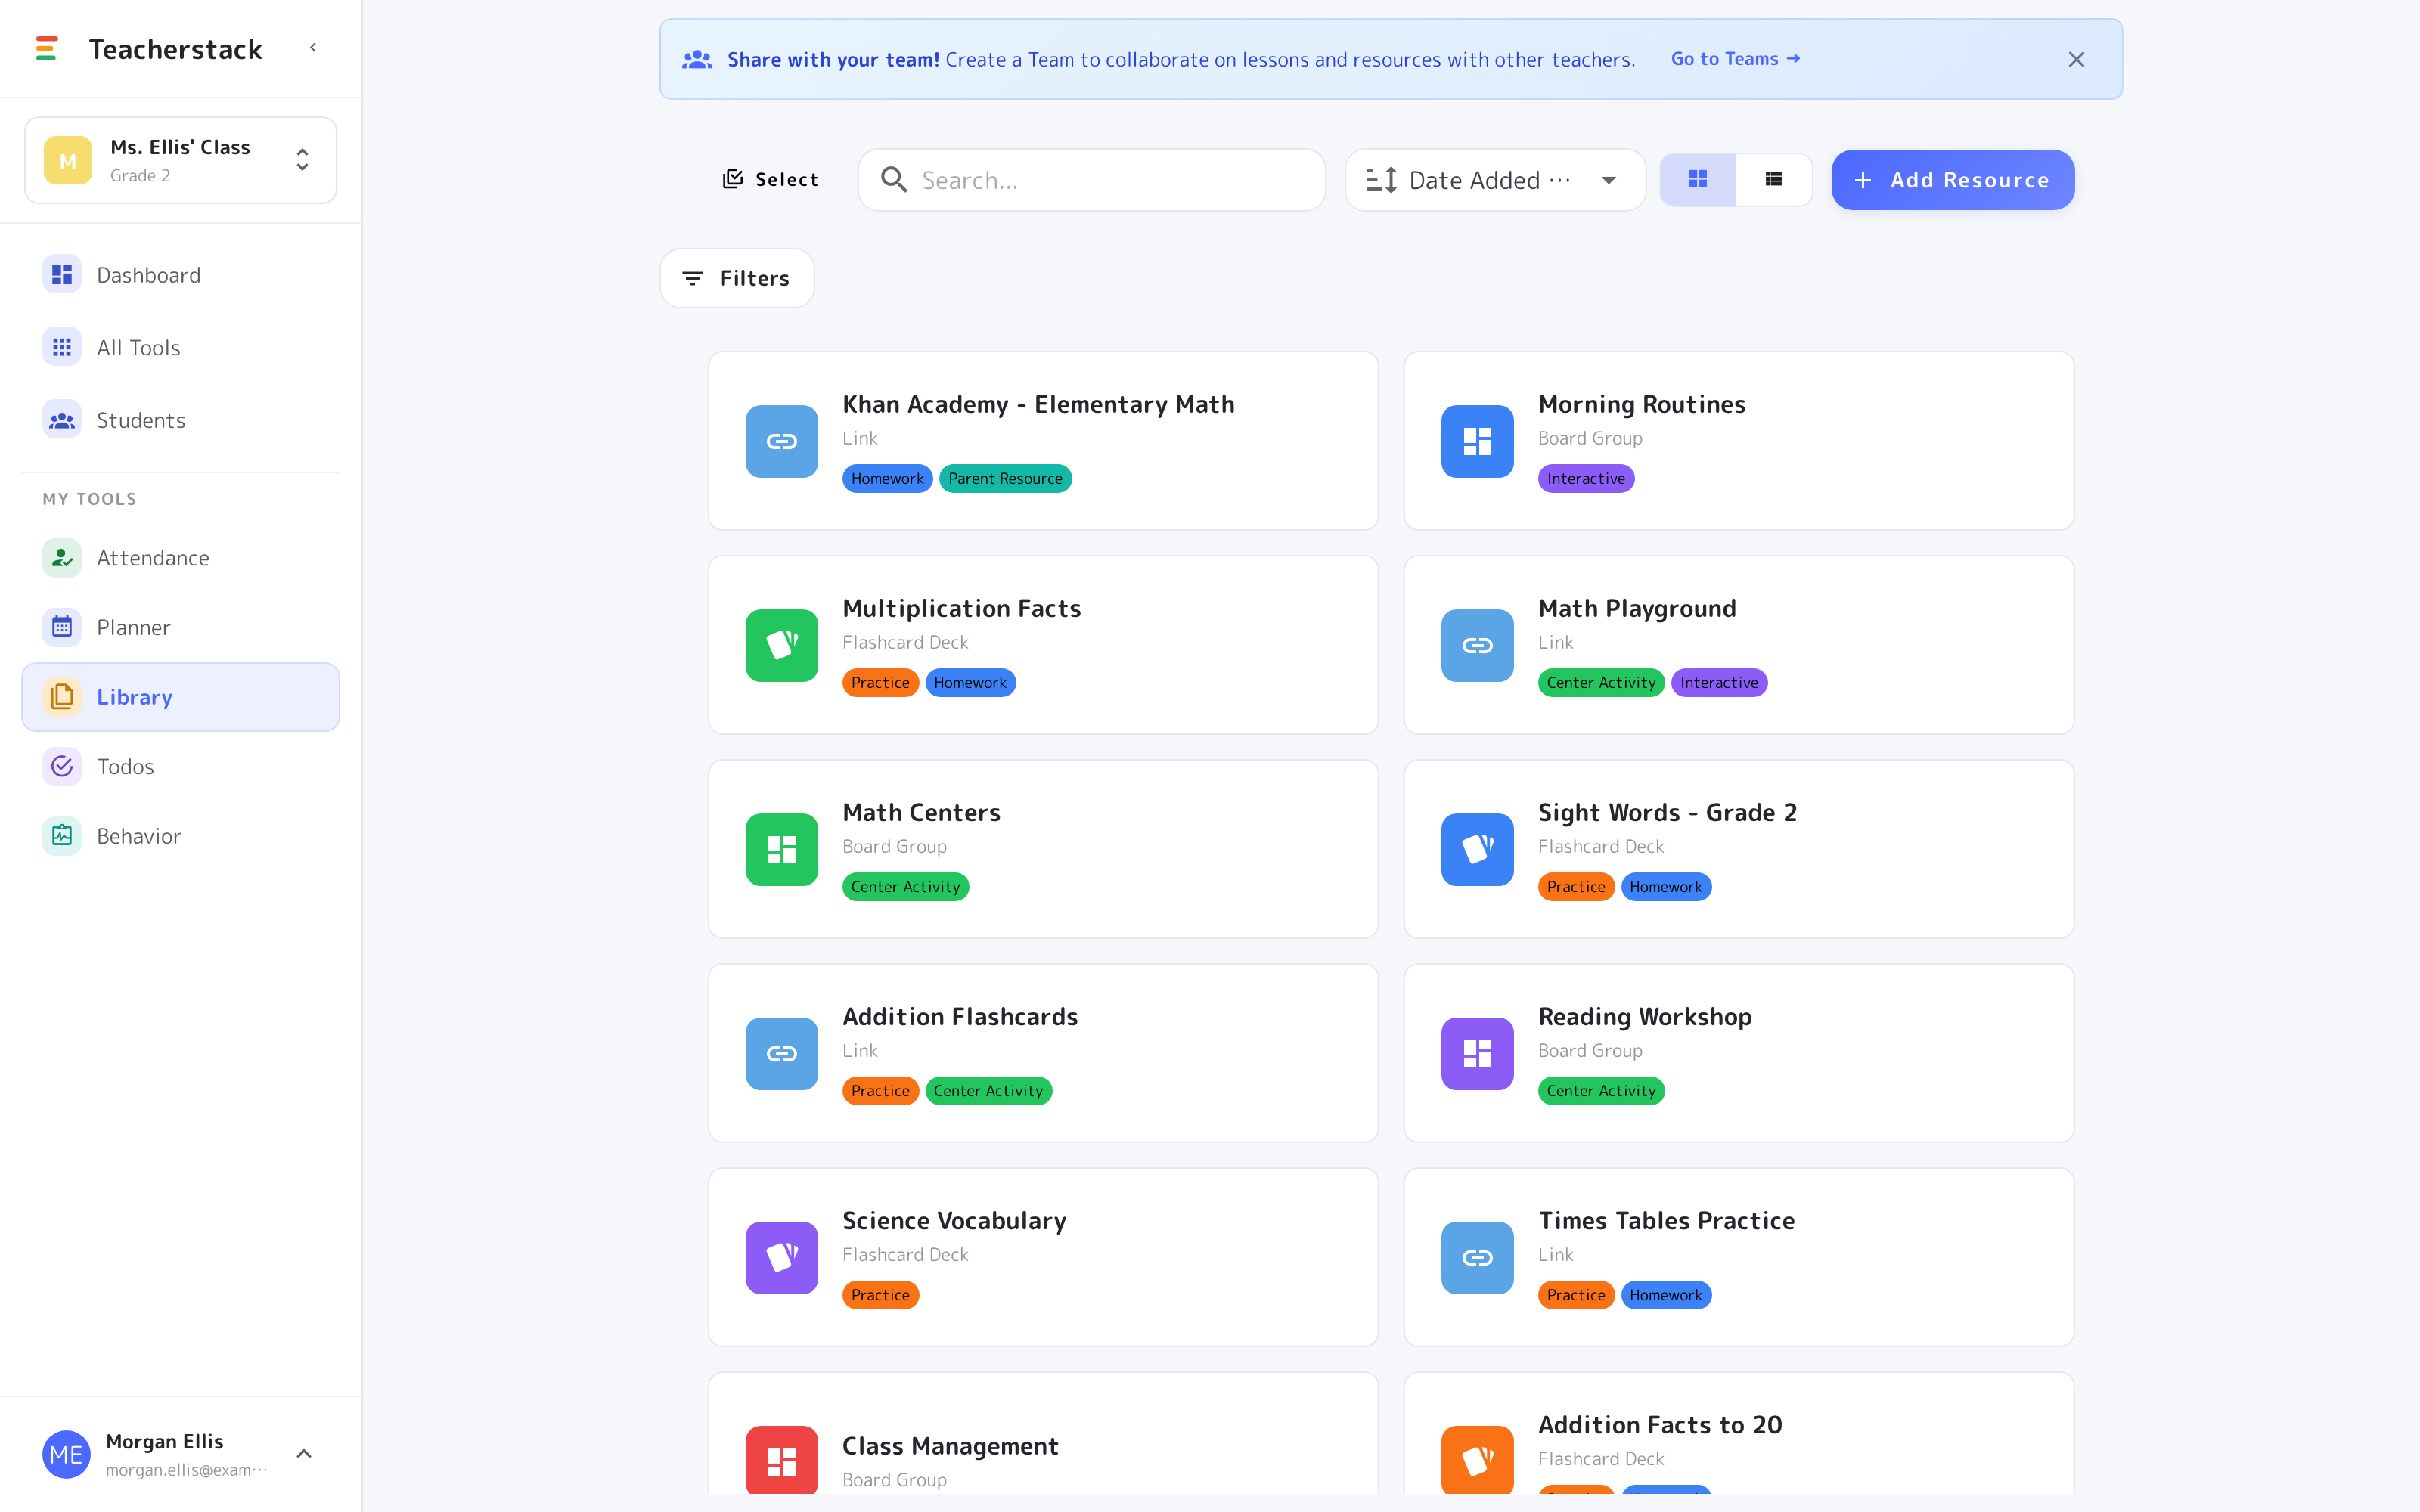This screenshot has height=1512, width=2420.
Task: Open the Ms. Ellis' Class switcher
Action: 180,160
